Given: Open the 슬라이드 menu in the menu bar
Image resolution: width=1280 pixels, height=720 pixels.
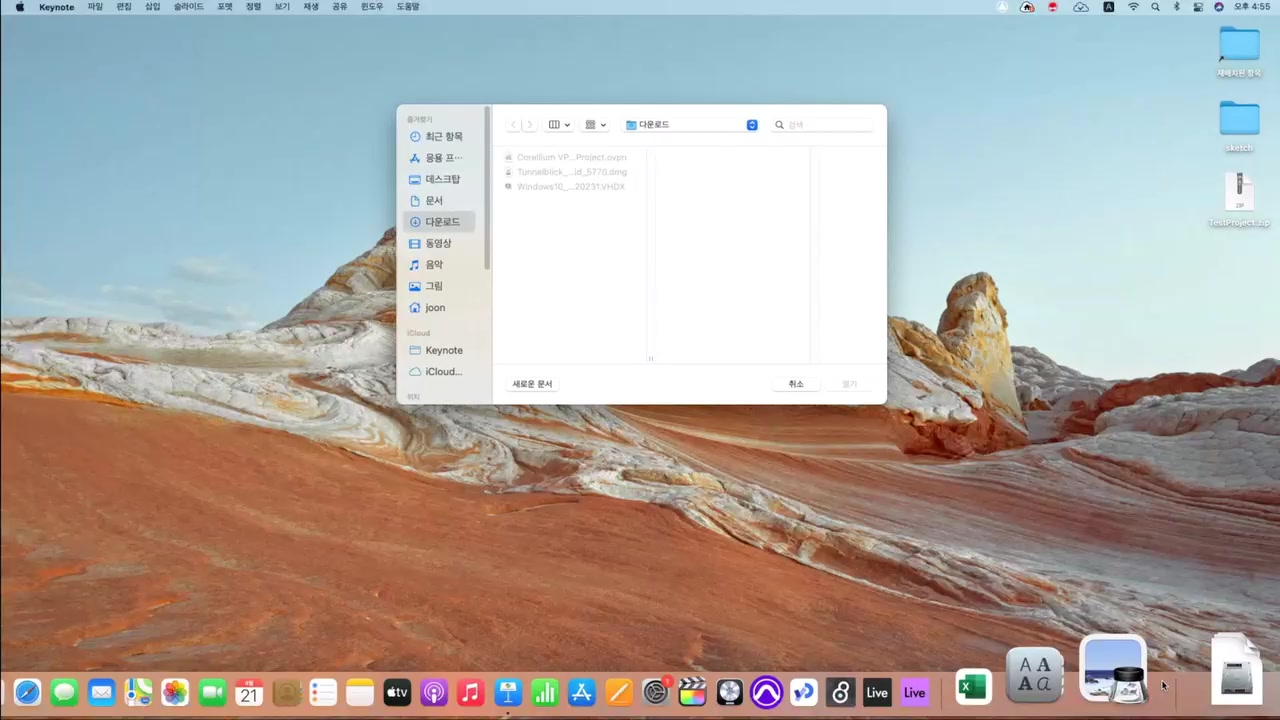Looking at the screenshot, I should 188,7.
